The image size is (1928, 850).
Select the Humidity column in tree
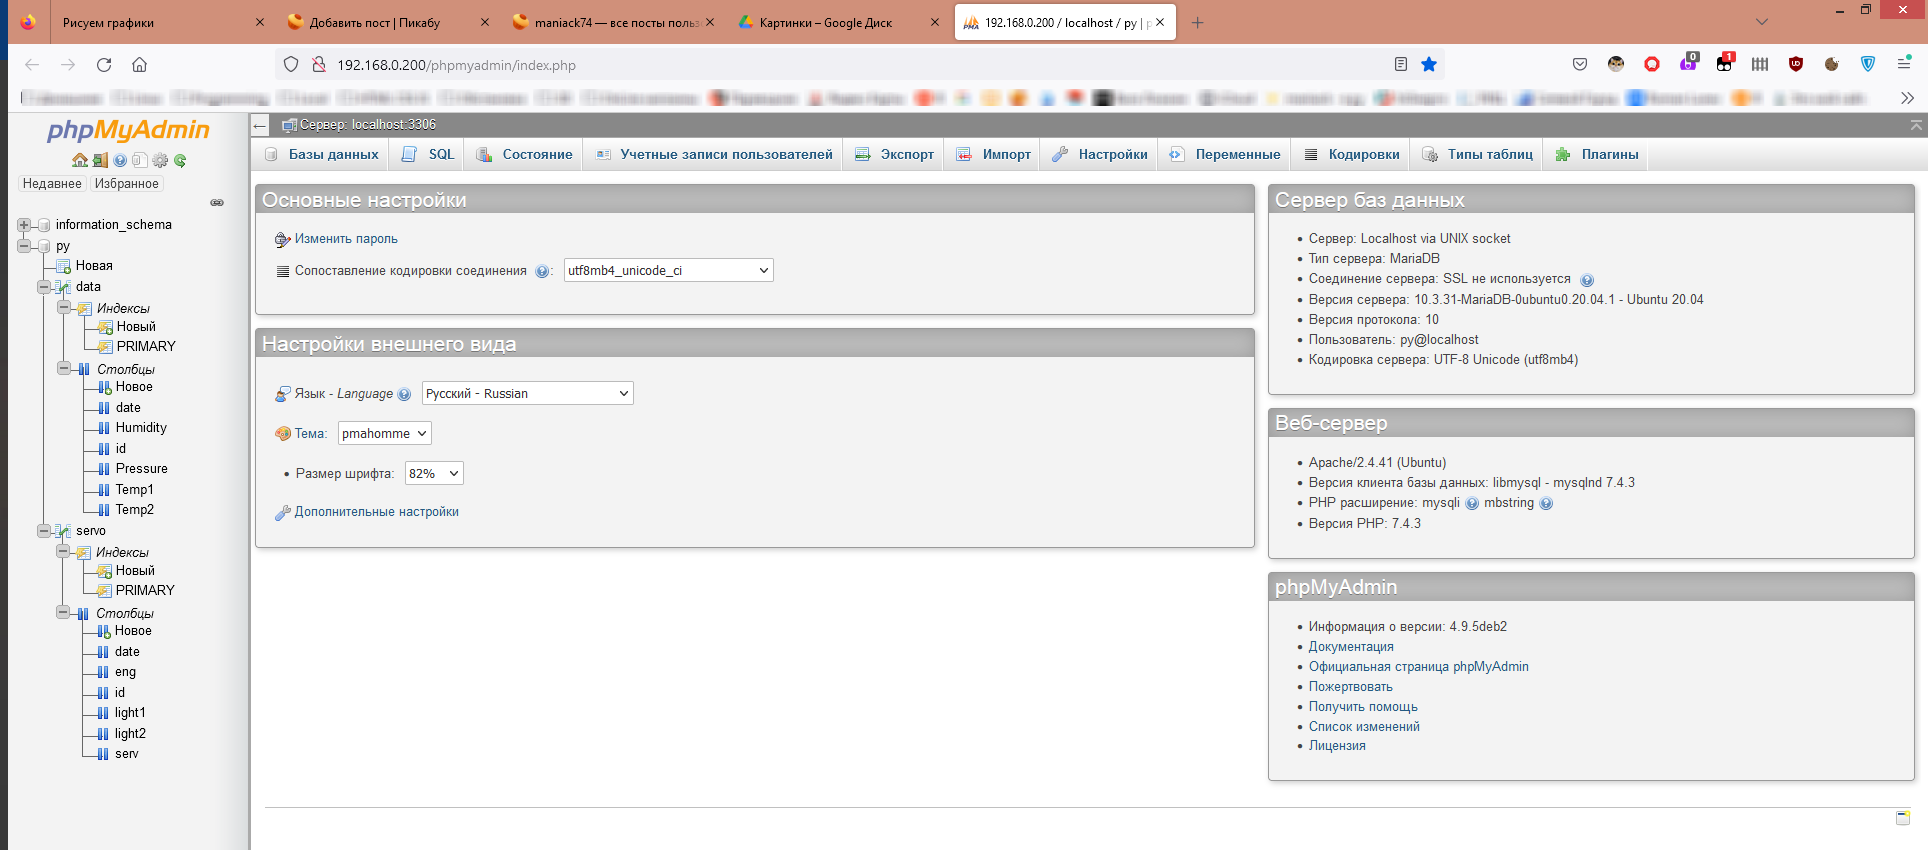(141, 428)
